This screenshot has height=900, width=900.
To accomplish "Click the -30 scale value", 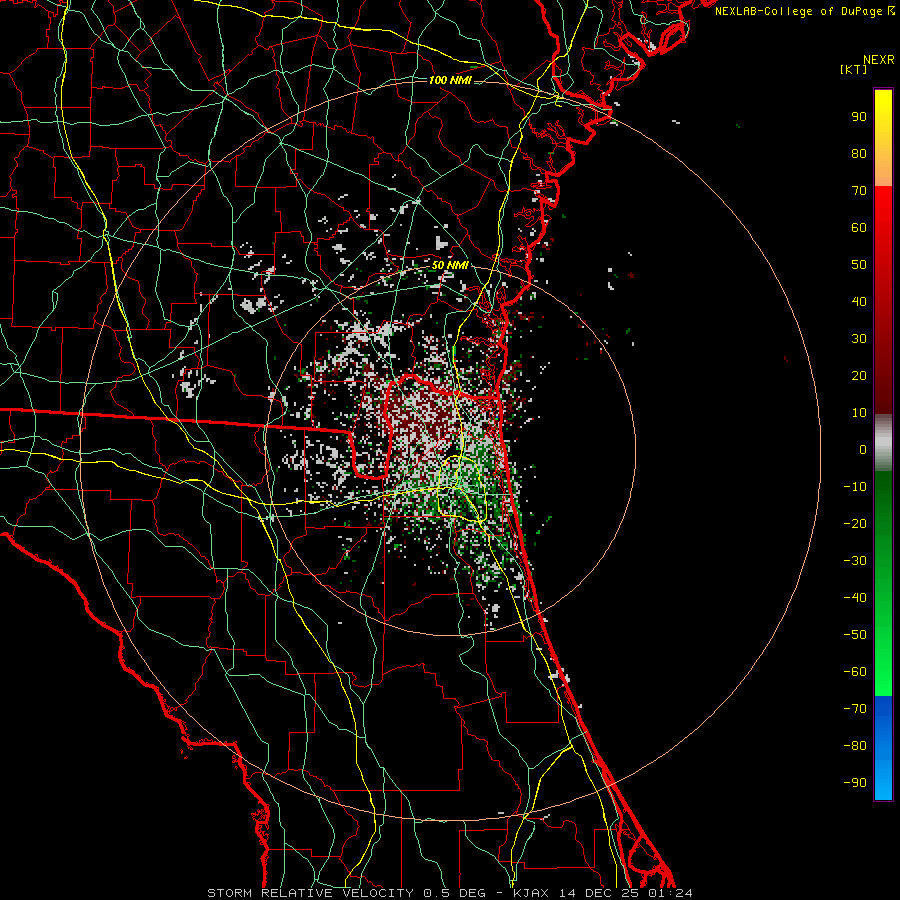I will 855,561.
